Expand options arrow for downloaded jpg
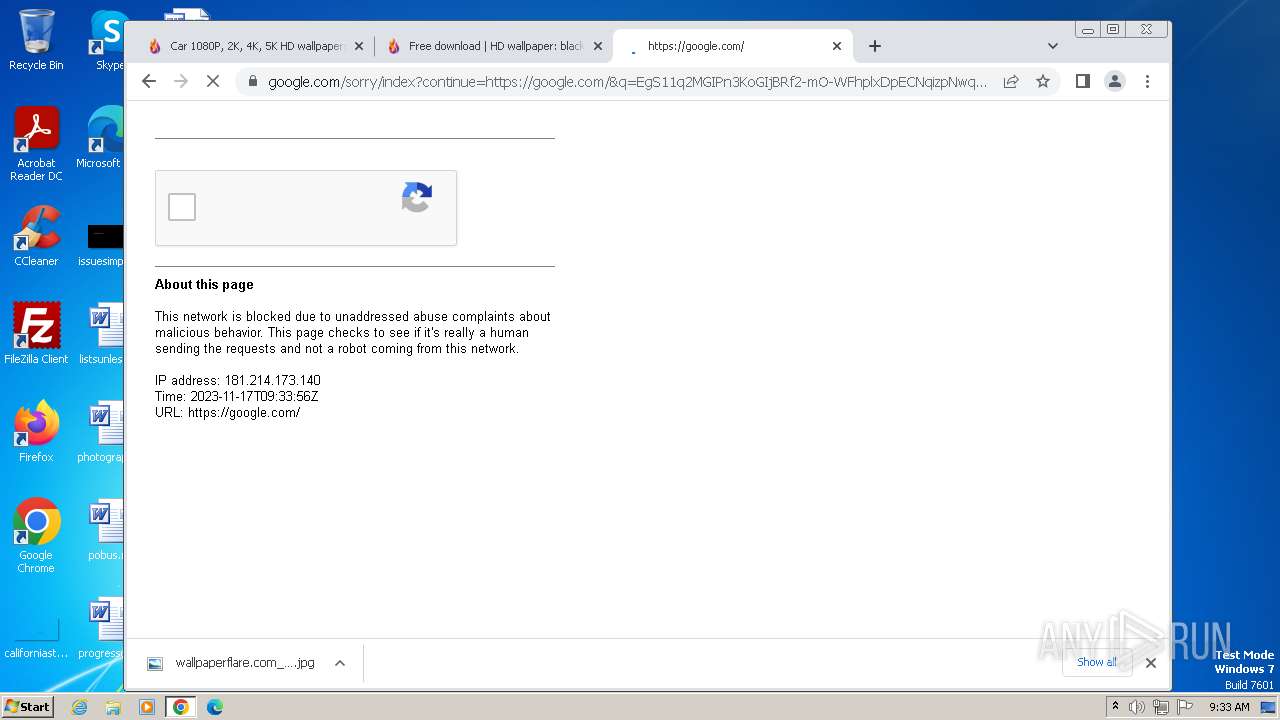 [340, 663]
